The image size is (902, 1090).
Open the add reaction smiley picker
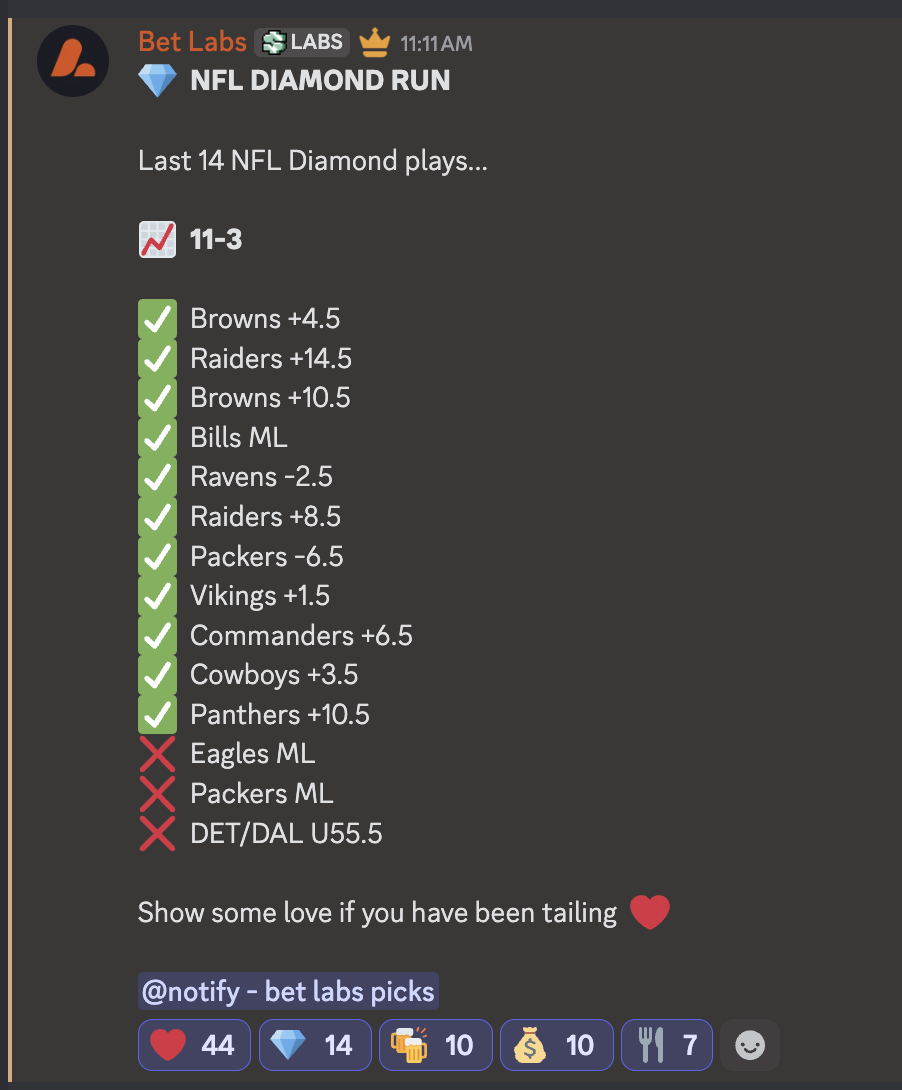click(749, 1045)
